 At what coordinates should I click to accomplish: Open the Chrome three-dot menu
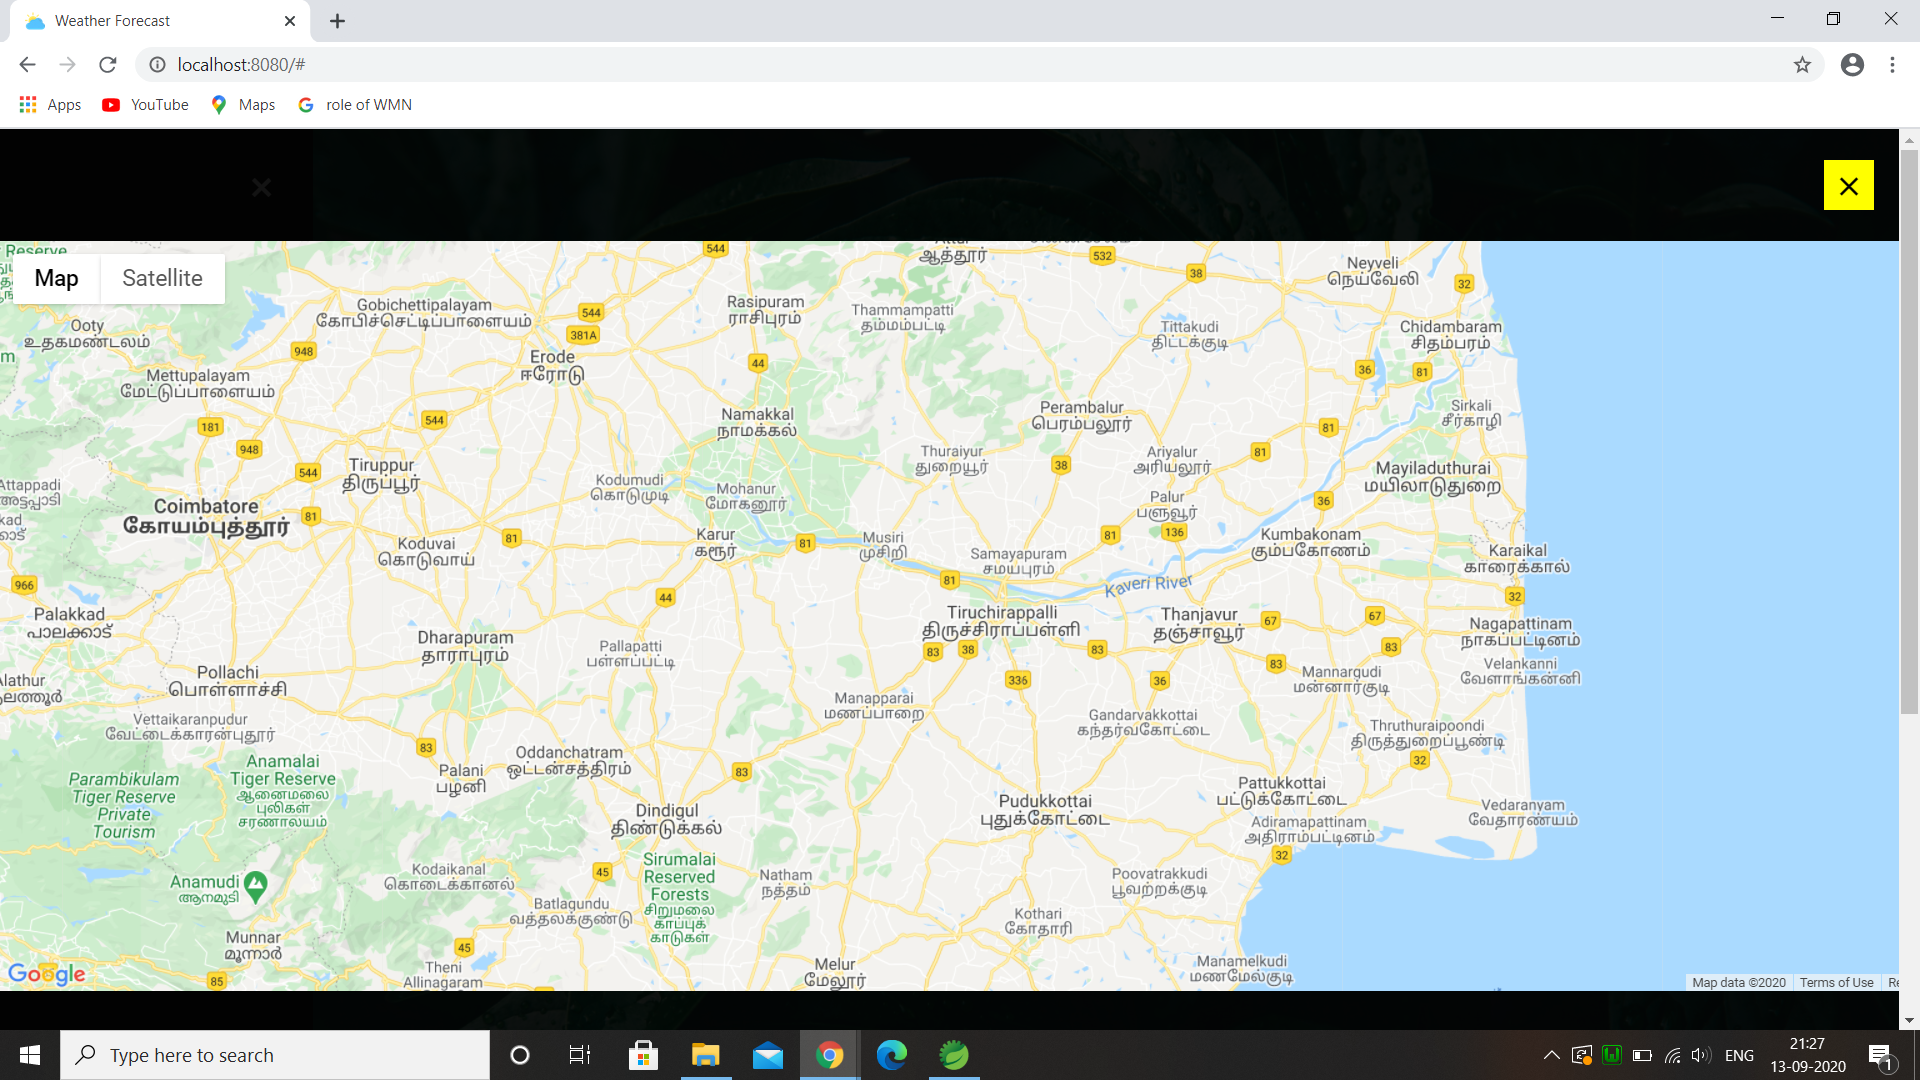pyautogui.click(x=1892, y=64)
